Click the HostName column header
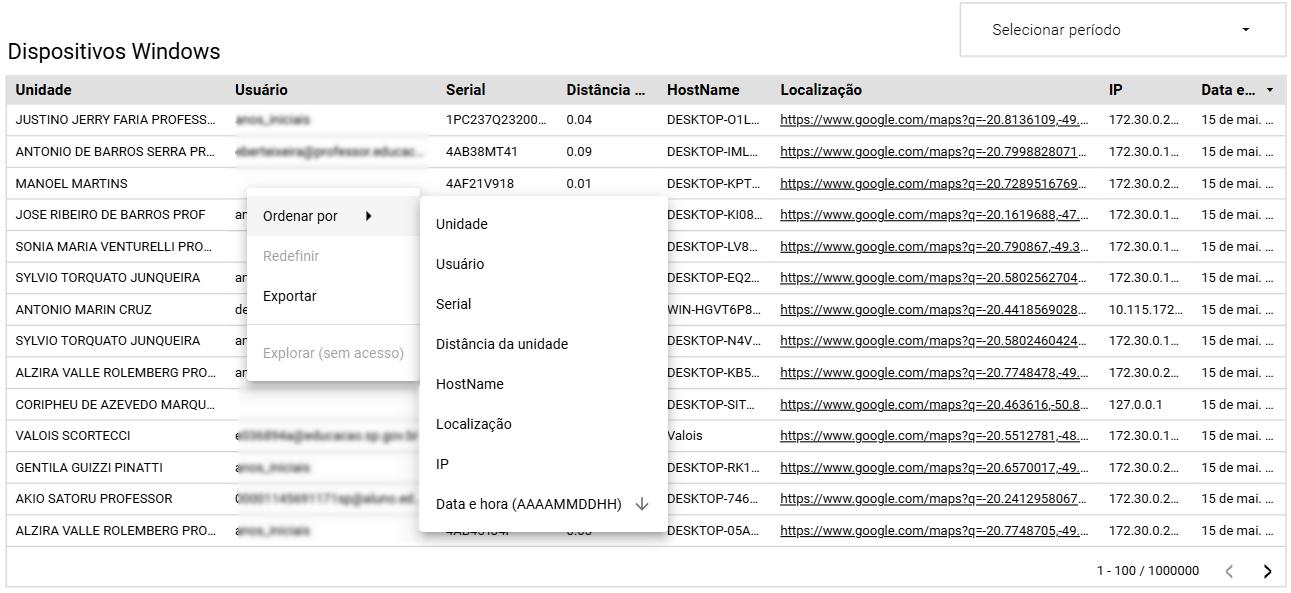Image resolution: width=1291 pixels, height=593 pixels. pos(703,90)
